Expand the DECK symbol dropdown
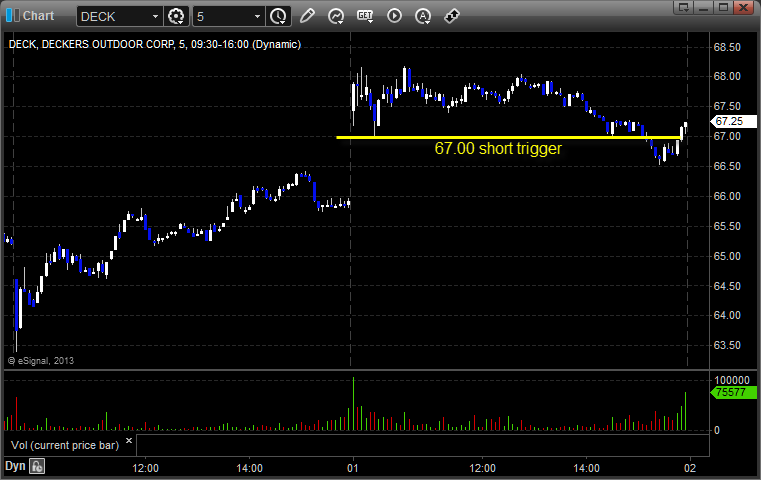The image size is (761, 480). (155, 17)
